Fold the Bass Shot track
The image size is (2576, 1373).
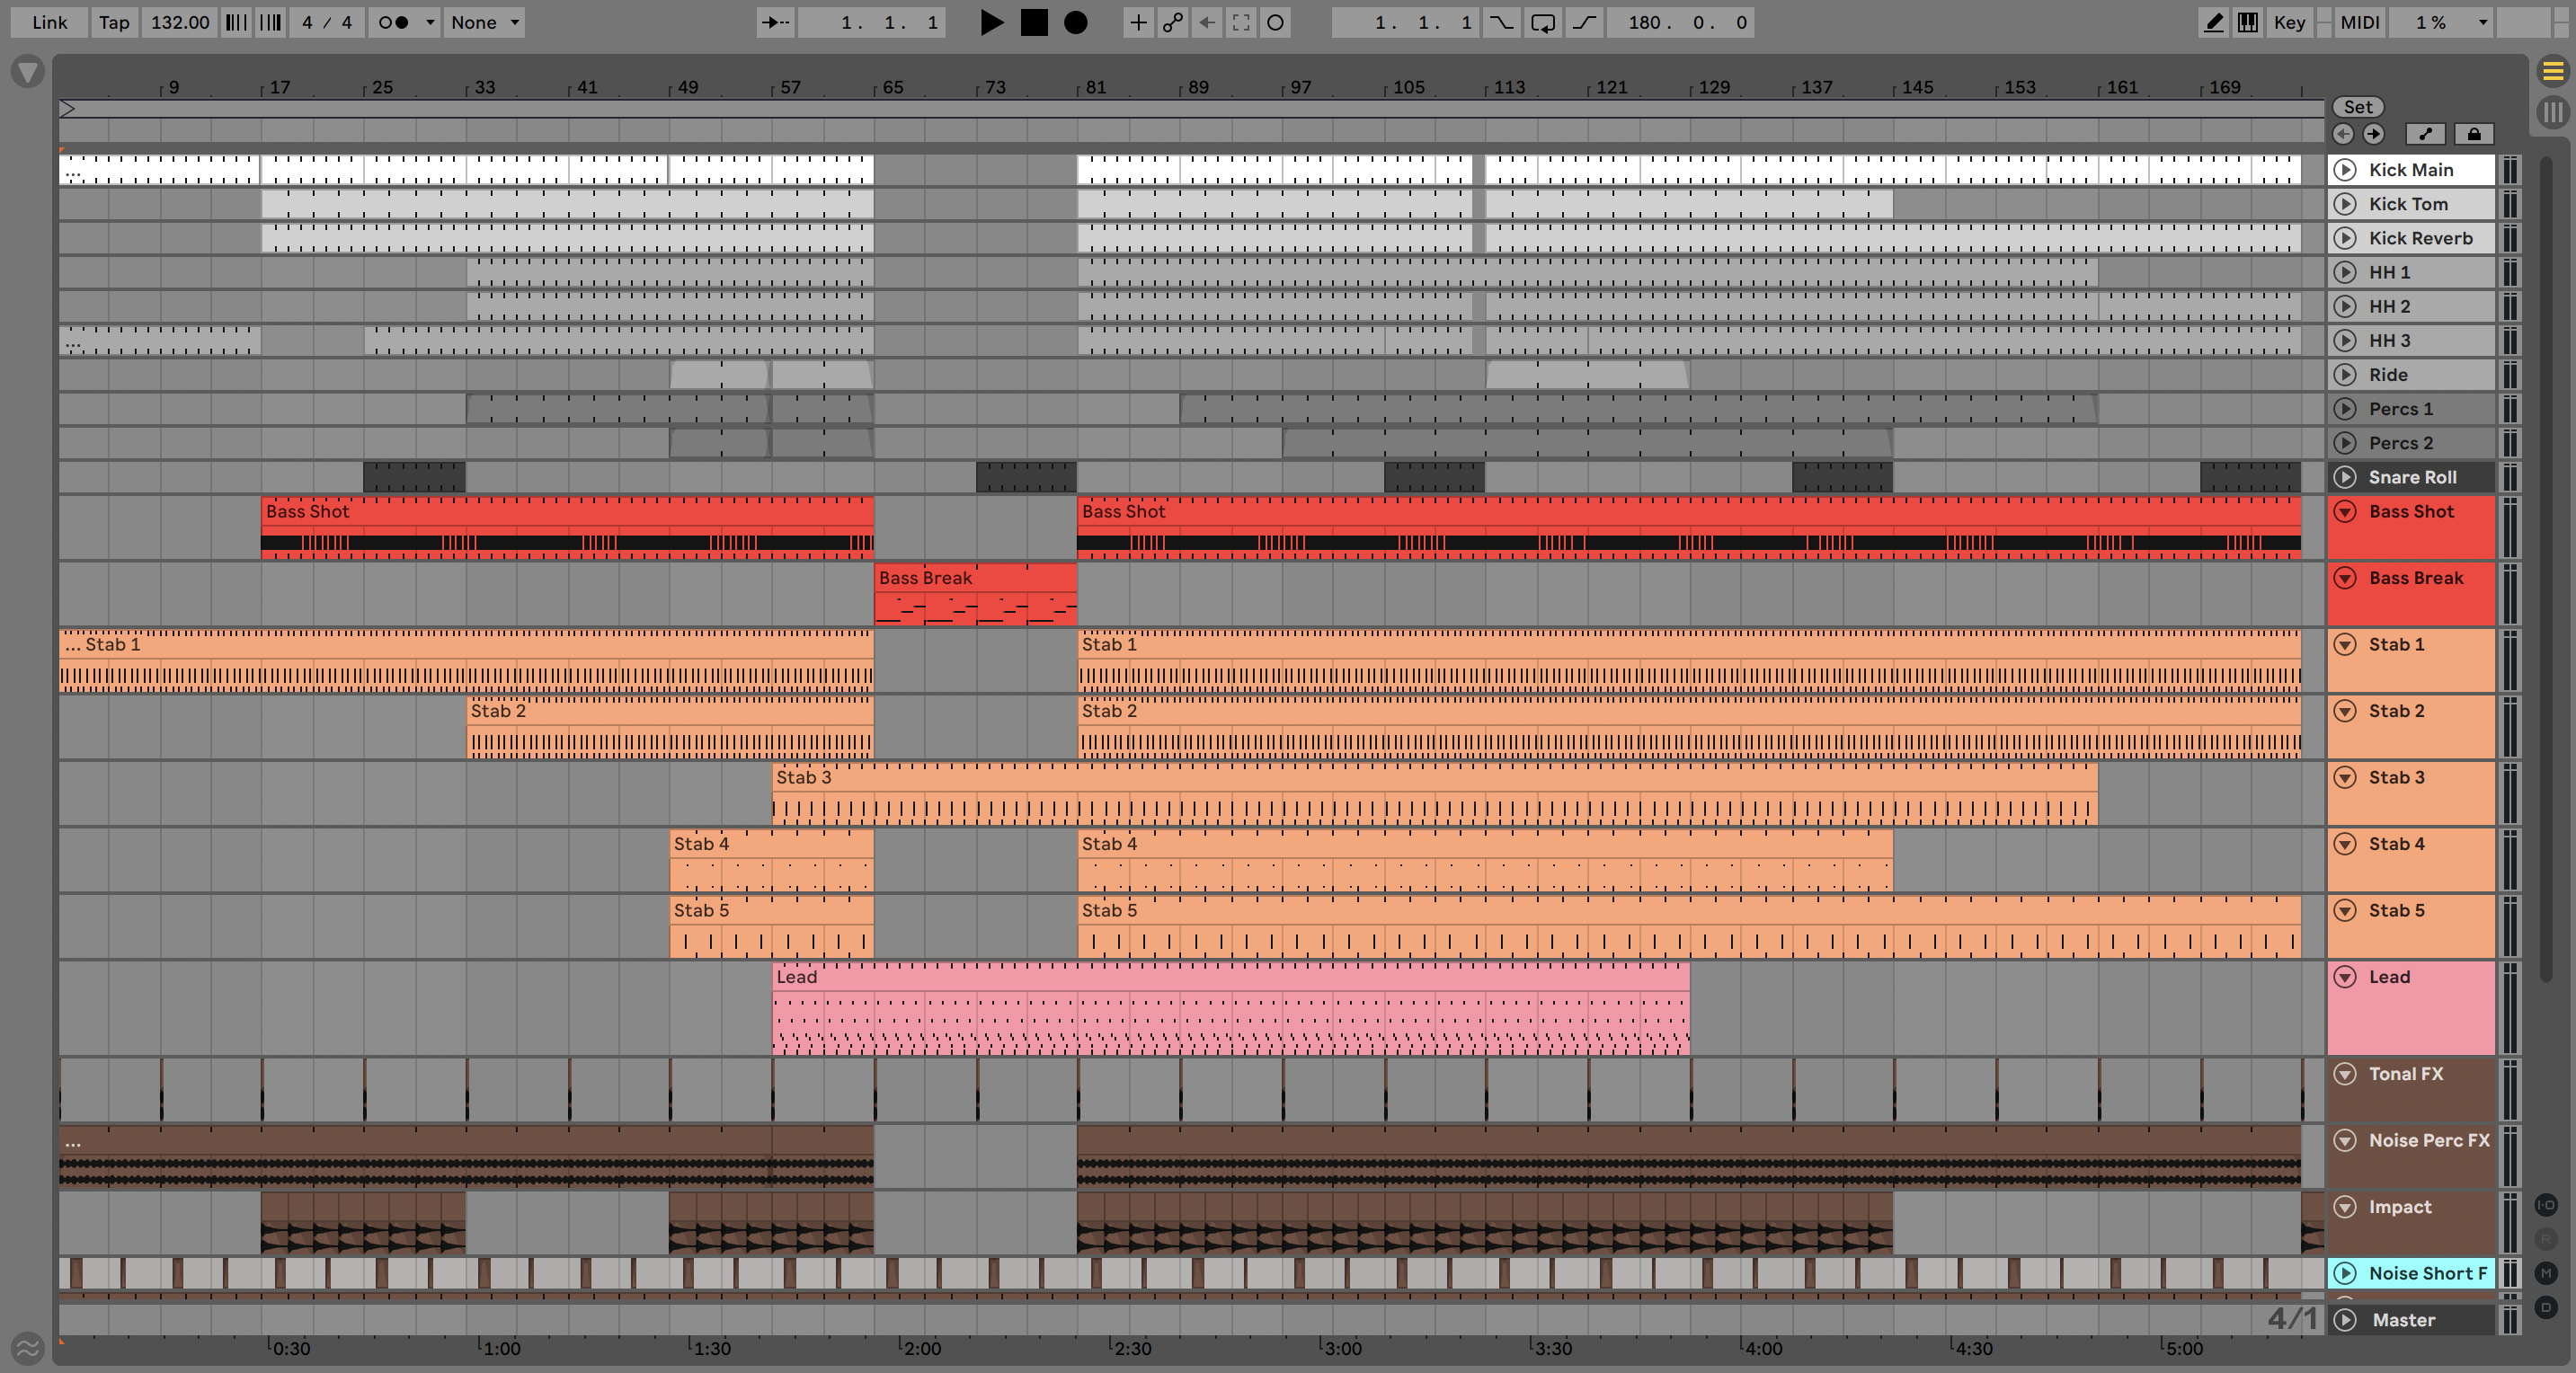point(2345,511)
